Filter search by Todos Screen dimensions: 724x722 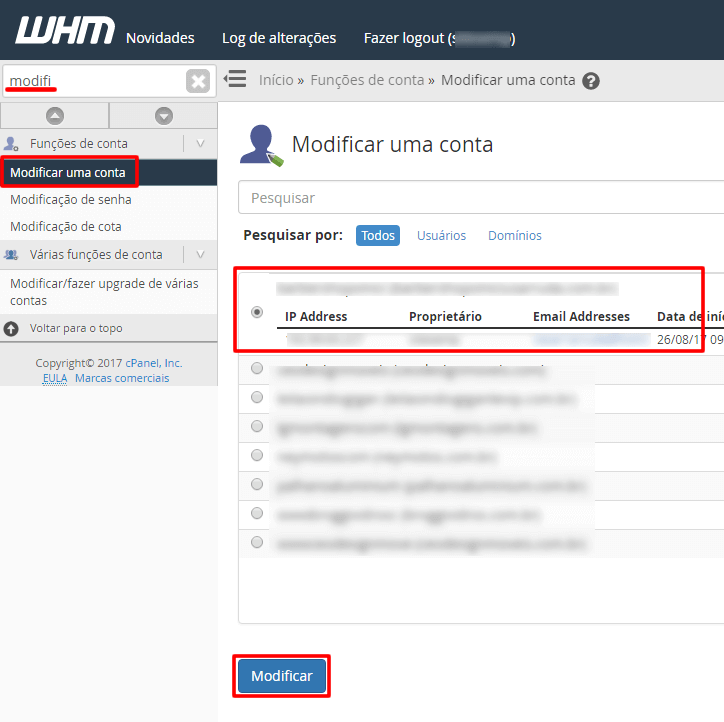pyautogui.click(x=378, y=235)
